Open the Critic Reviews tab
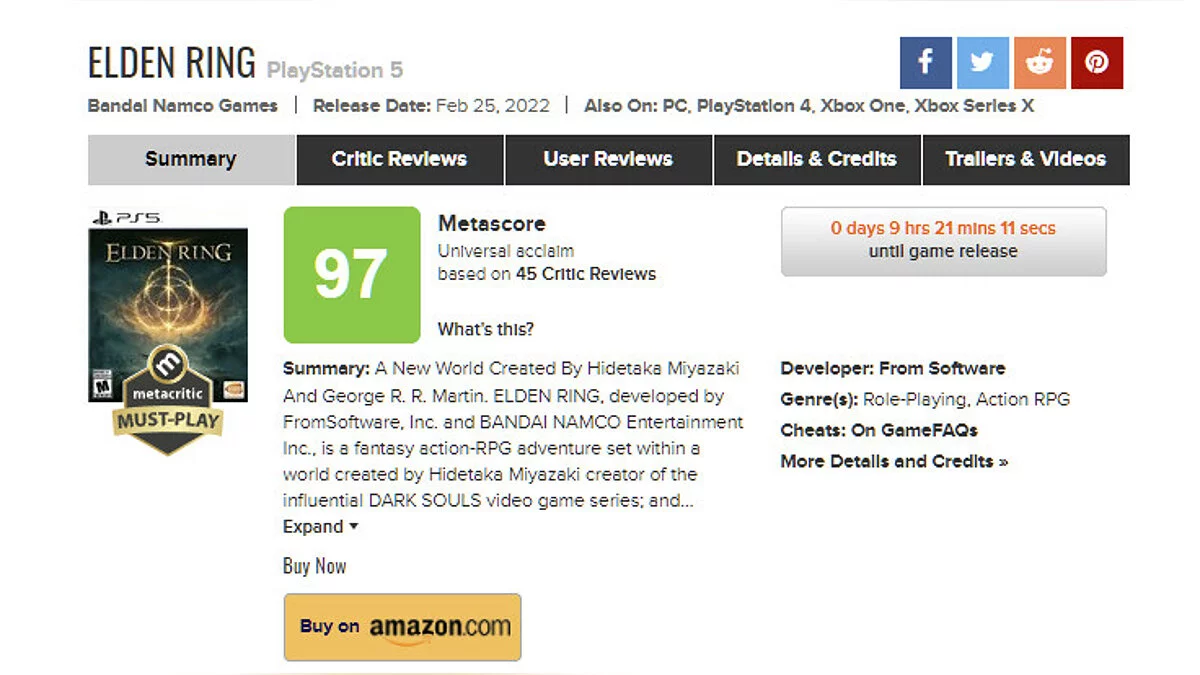This screenshot has width=1200, height=675. [399, 159]
